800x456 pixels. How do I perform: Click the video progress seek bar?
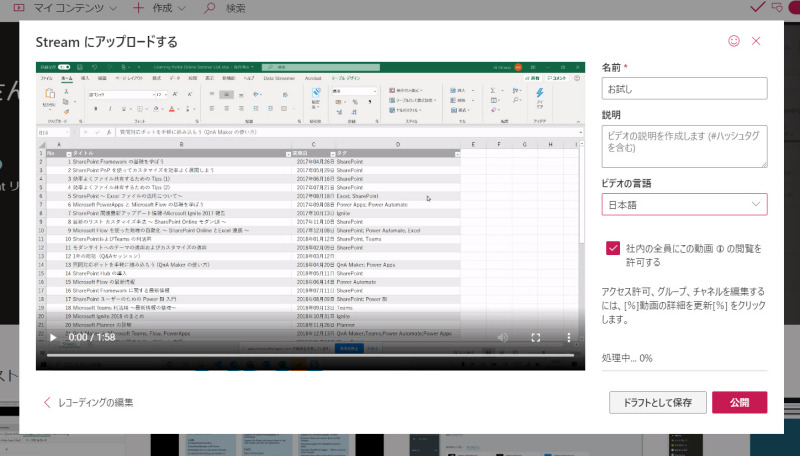click(x=310, y=355)
